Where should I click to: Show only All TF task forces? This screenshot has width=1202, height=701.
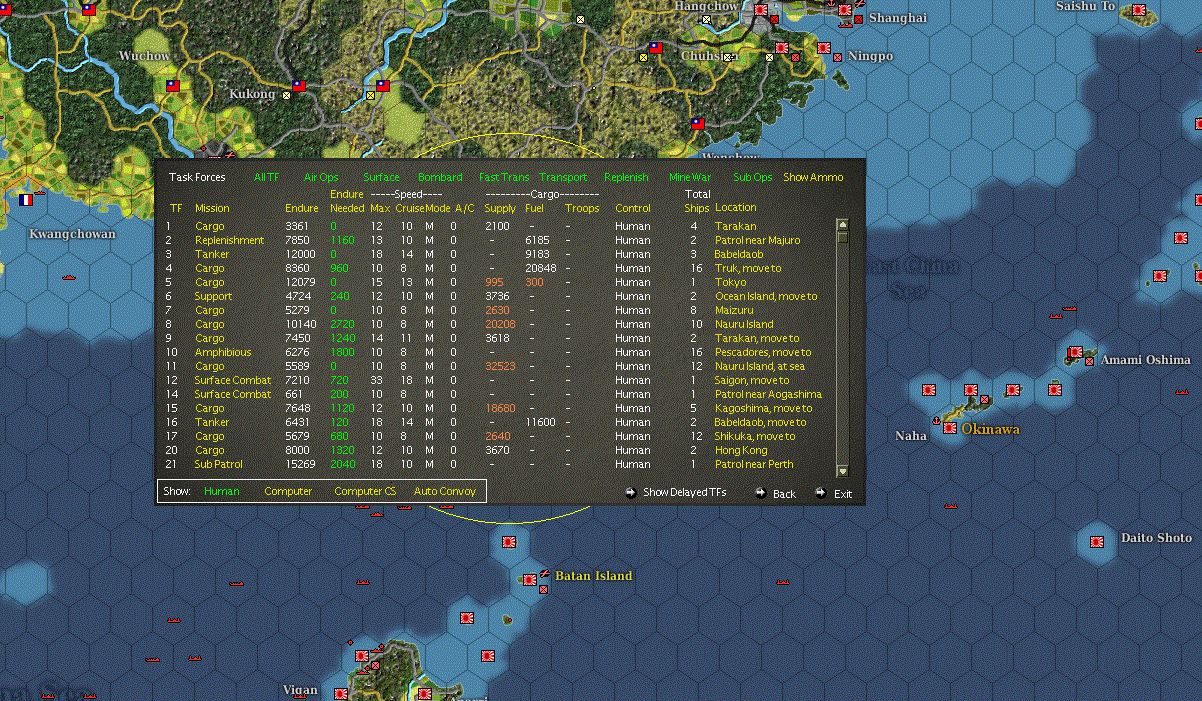[x=267, y=177]
